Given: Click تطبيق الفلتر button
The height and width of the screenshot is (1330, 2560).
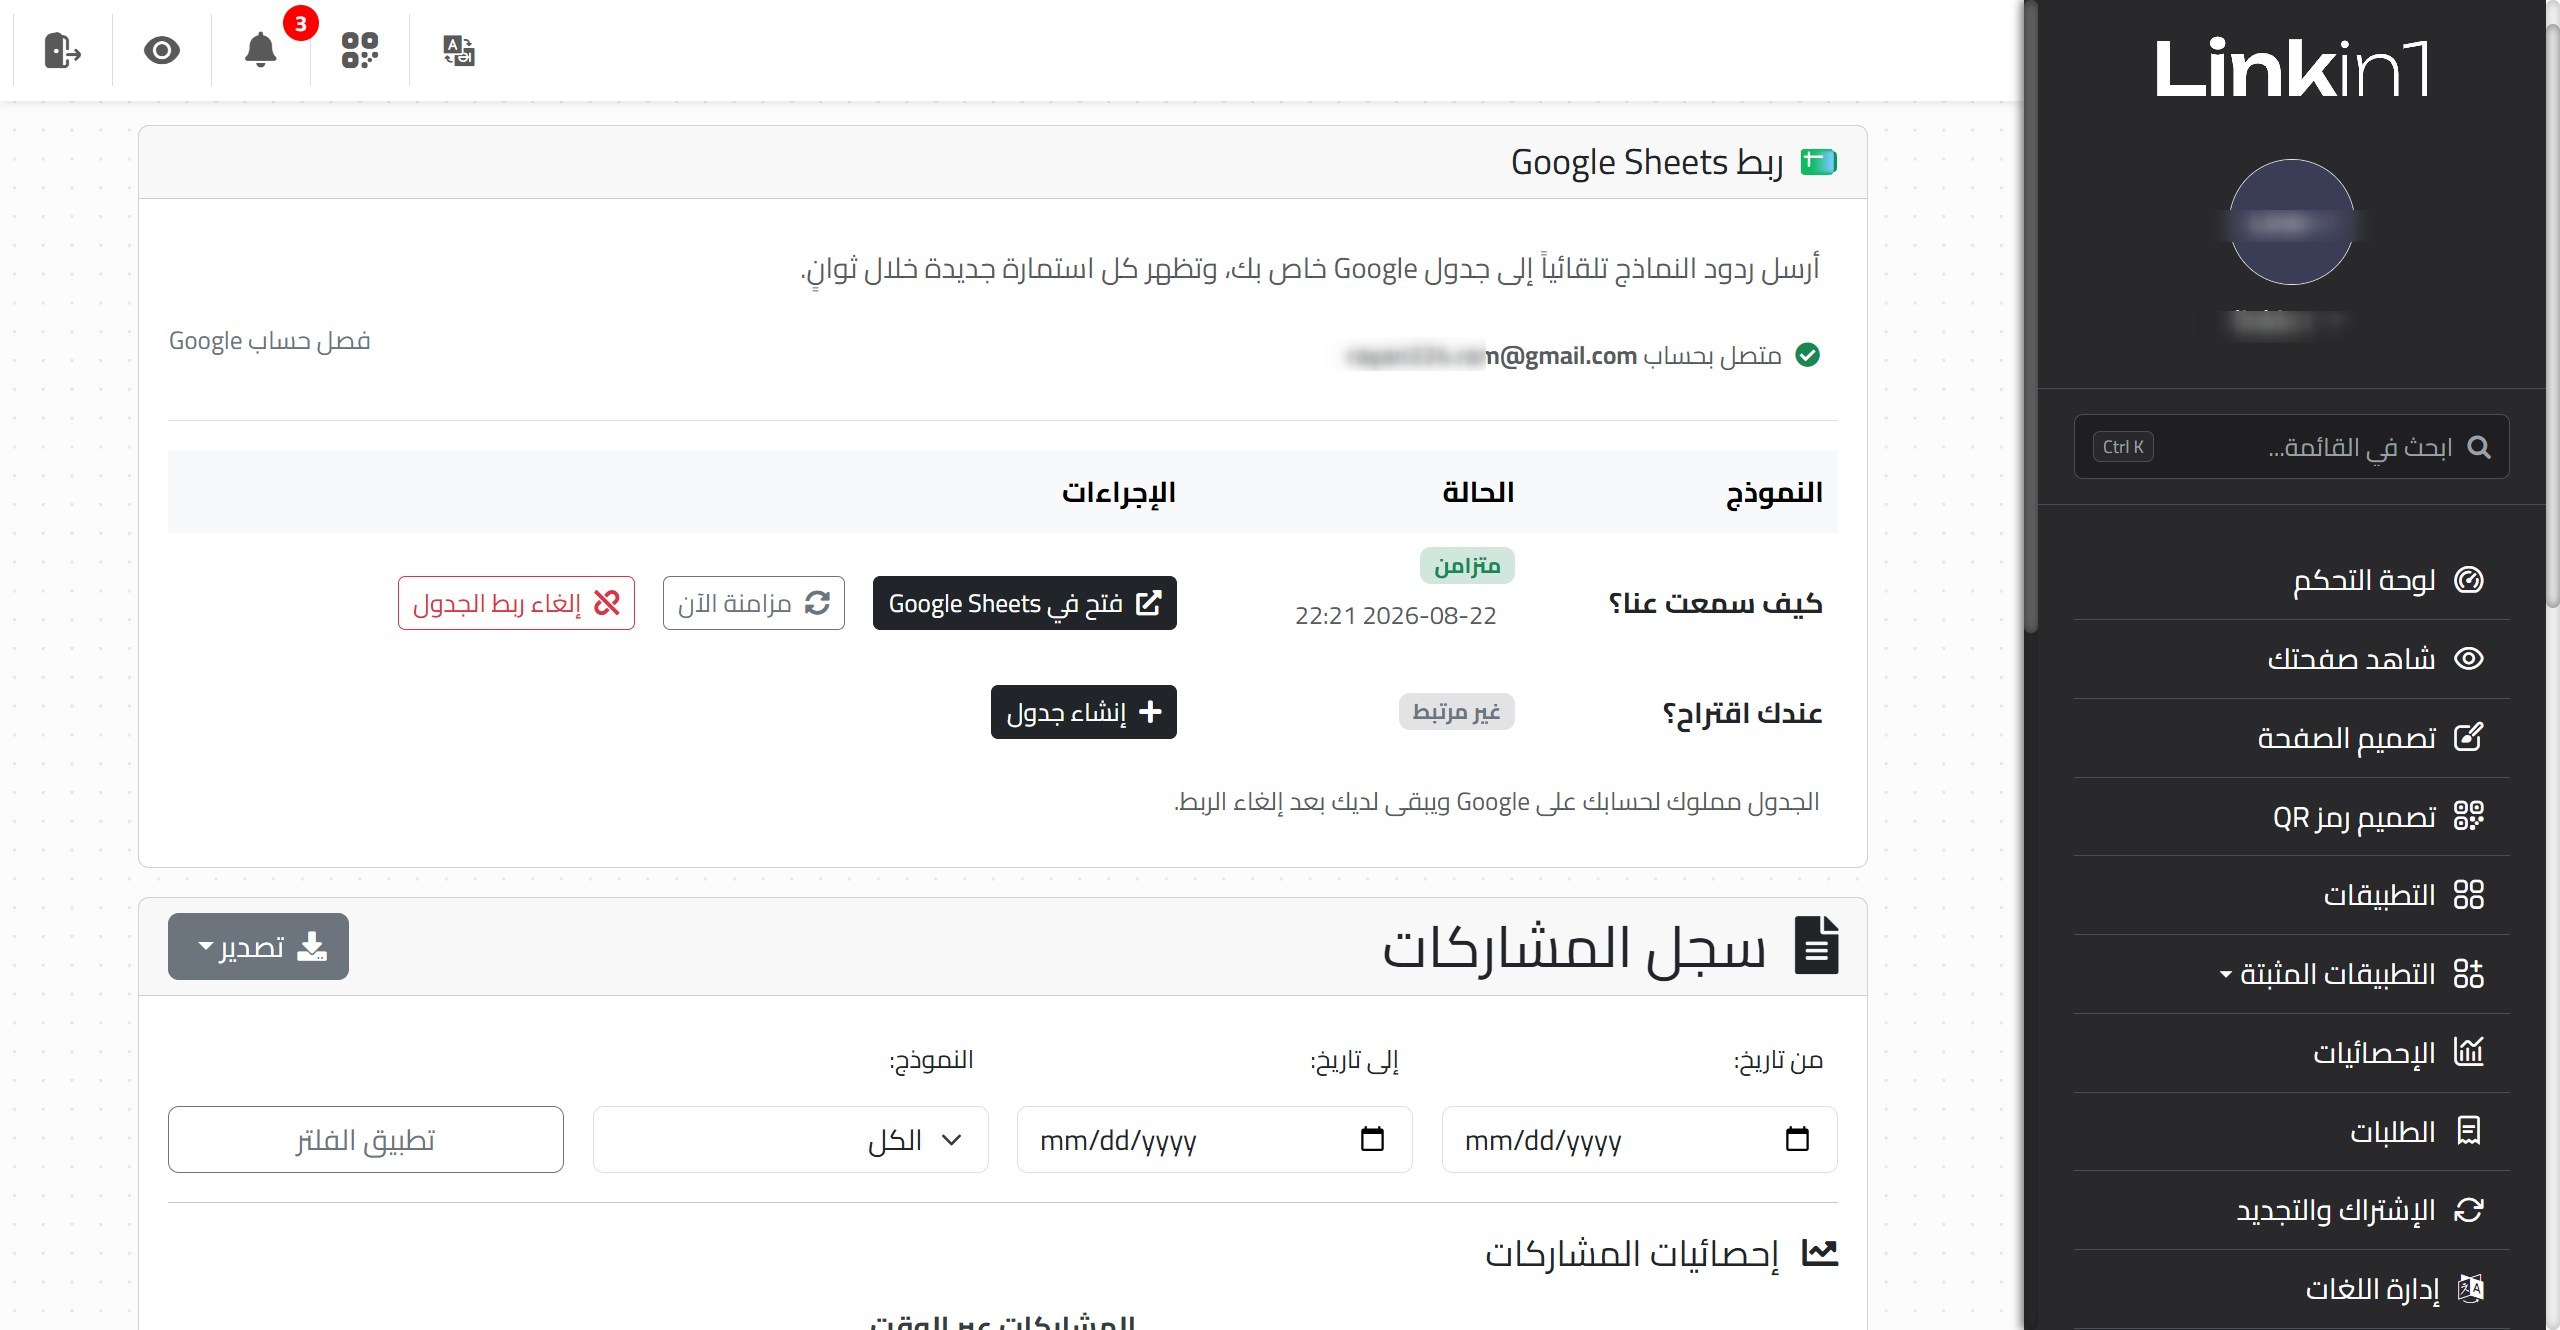Looking at the screenshot, I should coord(366,1139).
